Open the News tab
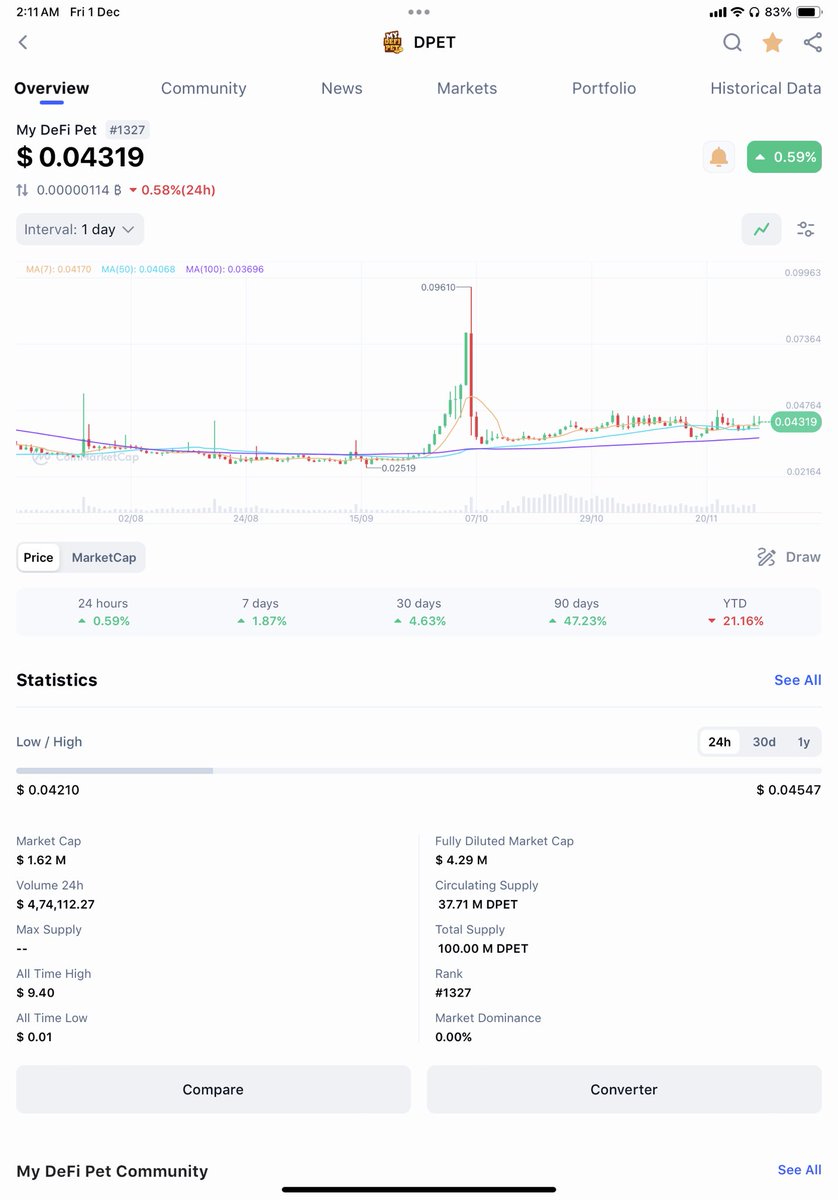 click(x=341, y=88)
